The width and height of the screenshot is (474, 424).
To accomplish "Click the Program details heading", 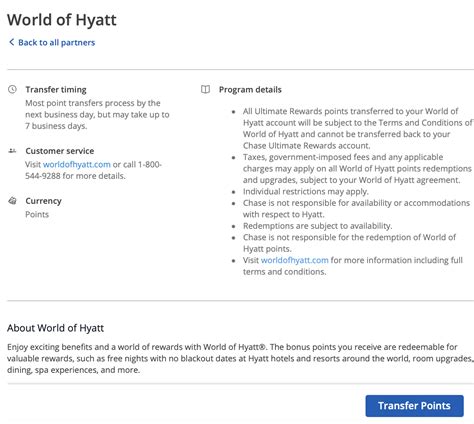I will [250, 90].
